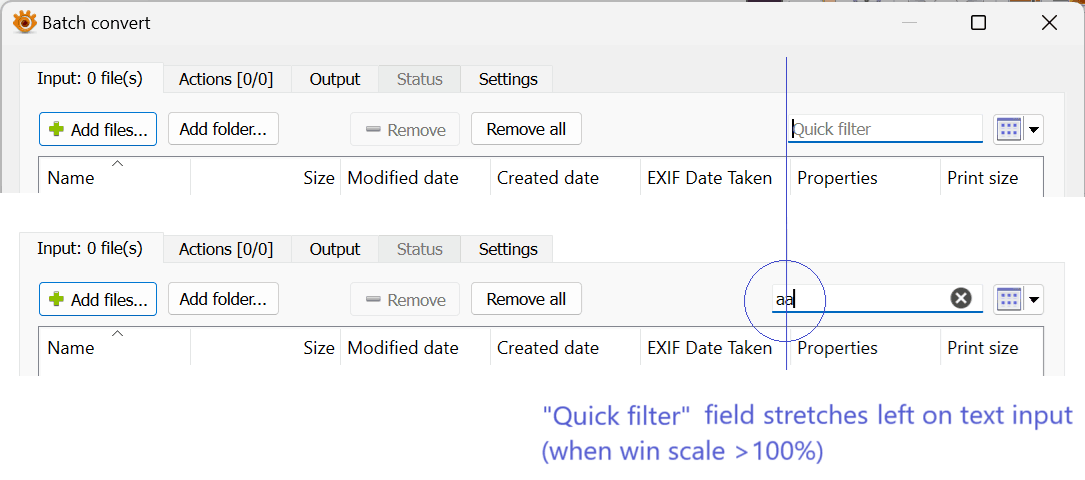Click the grid view icon beside the 'aa' filter
The height and width of the screenshot is (480, 1085).
1009,299
